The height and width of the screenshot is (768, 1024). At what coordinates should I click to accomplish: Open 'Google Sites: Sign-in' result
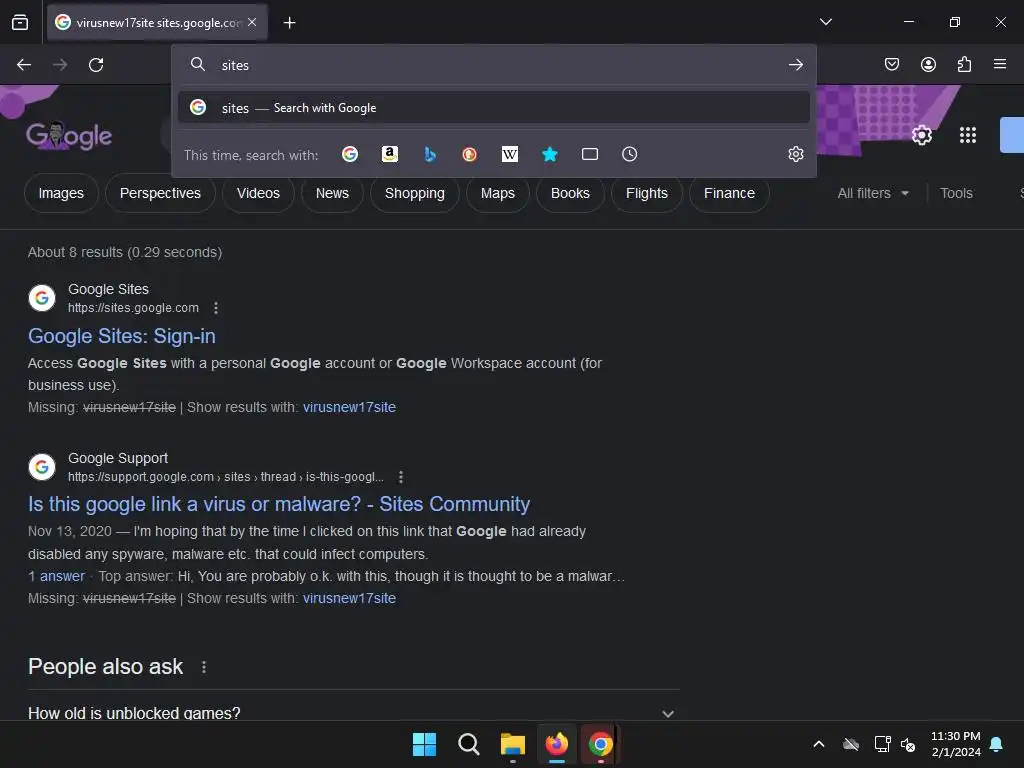tap(121, 336)
